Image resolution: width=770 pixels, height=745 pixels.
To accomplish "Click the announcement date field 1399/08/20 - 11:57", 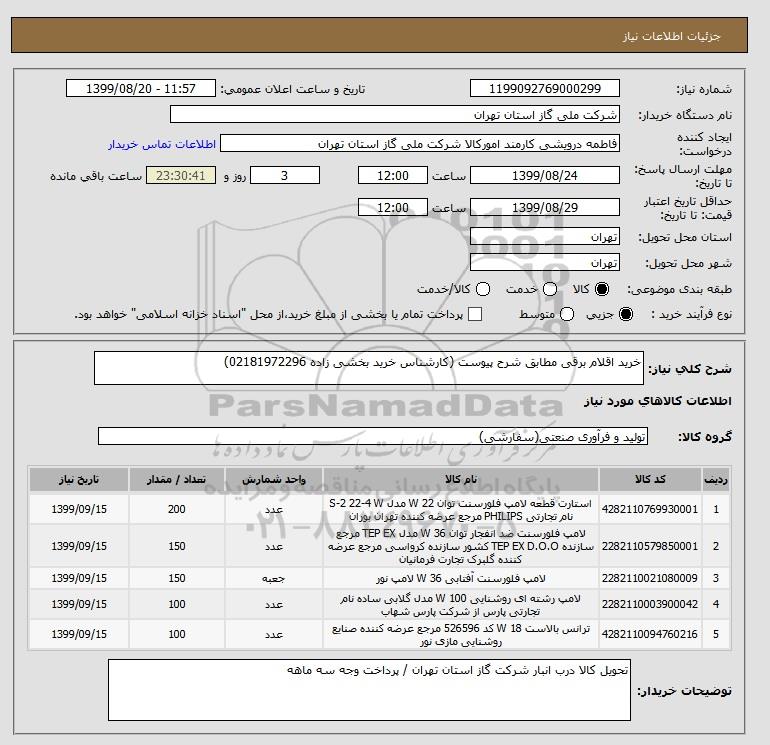I will pyautogui.click(x=141, y=89).
